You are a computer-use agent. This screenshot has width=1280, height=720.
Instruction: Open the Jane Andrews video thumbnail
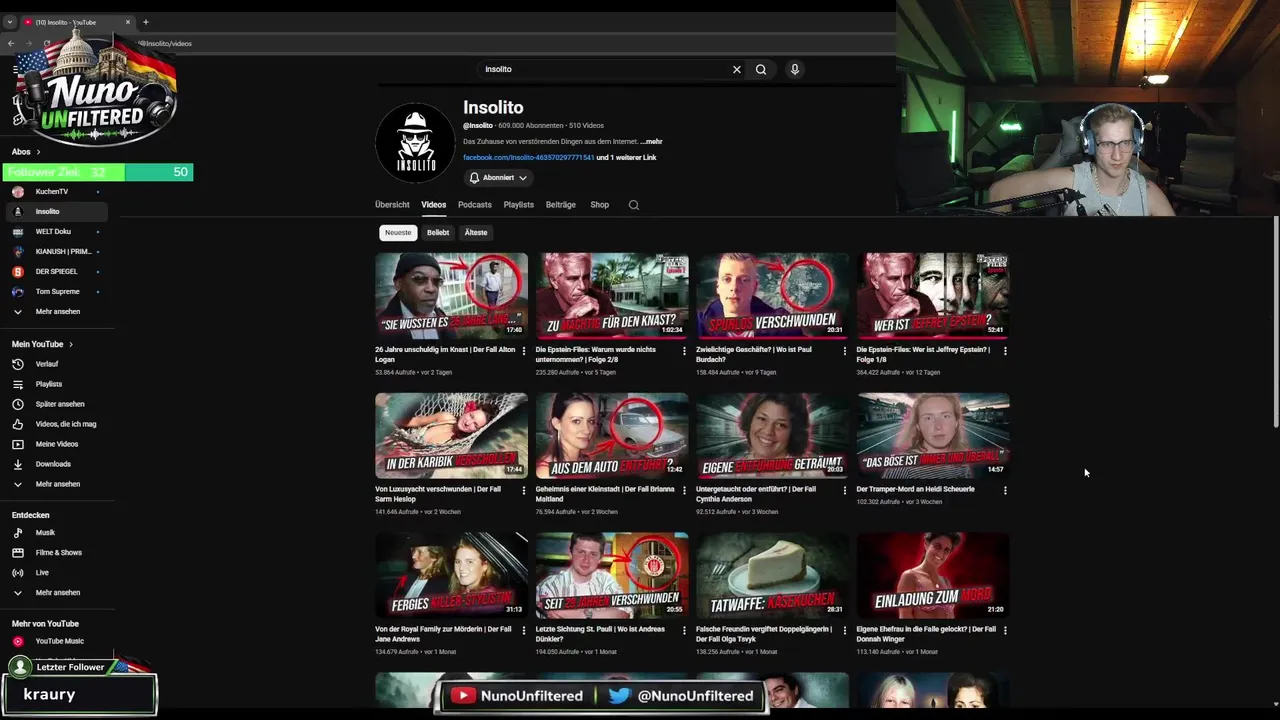coord(451,575)
